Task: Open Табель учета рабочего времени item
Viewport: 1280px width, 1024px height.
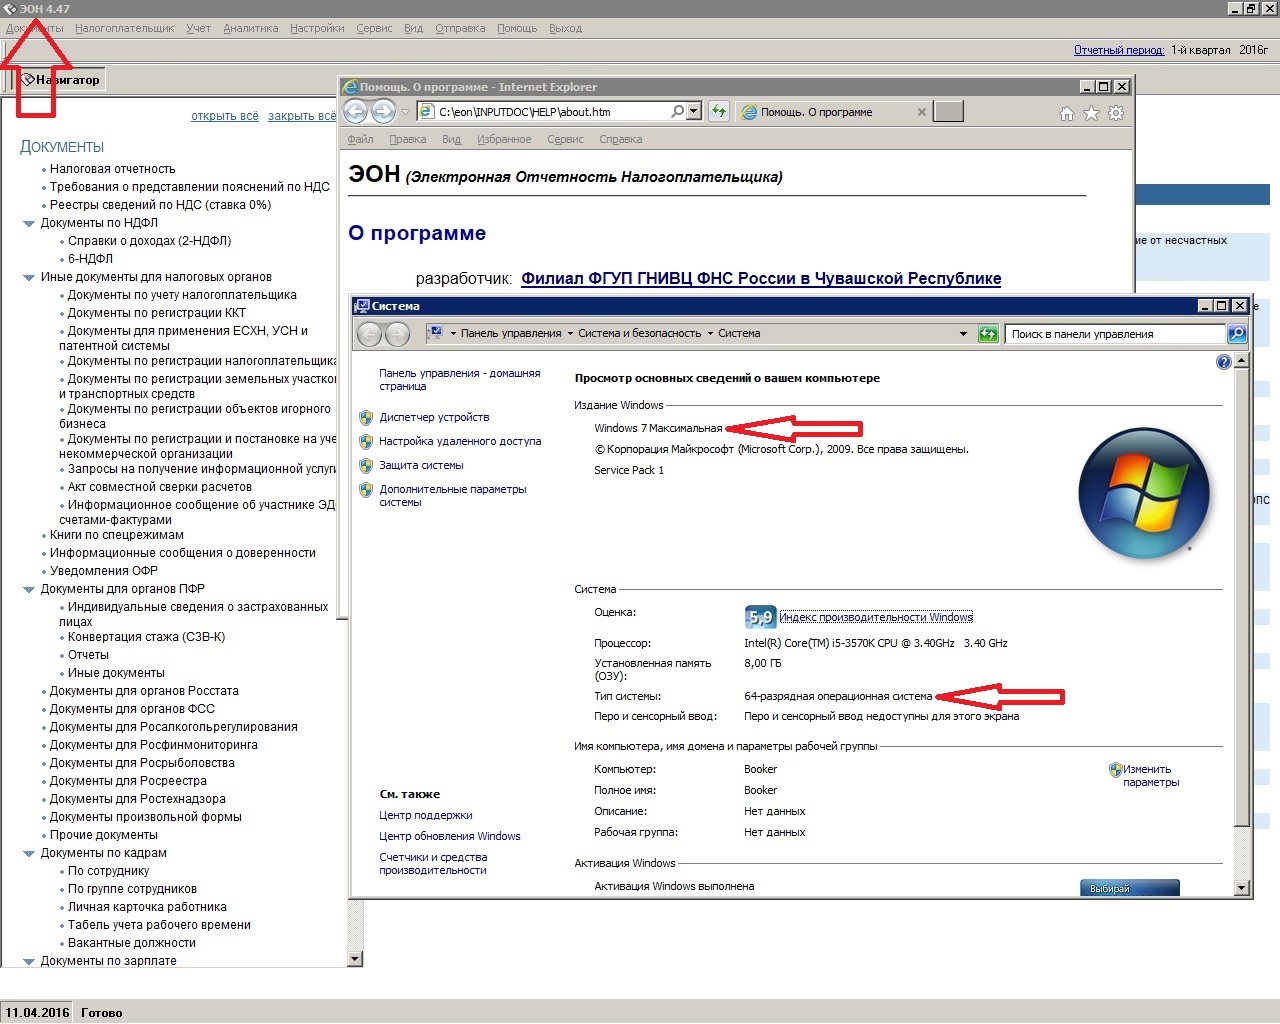Action: click(x=159, y=925)
